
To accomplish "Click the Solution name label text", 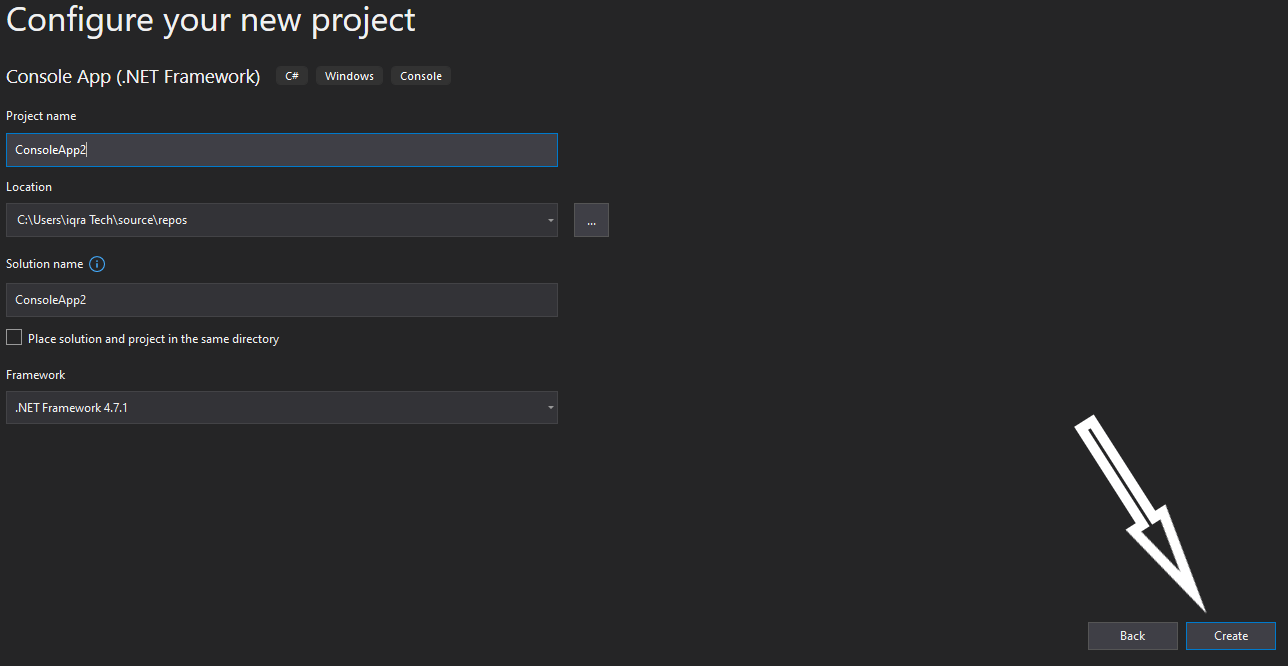I will (44, 264).
